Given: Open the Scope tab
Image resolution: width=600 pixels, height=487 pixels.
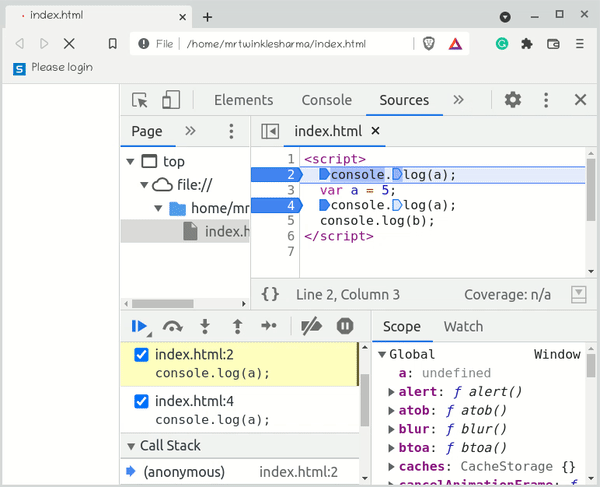Looking at the screenshot, I should pos(401,326).
